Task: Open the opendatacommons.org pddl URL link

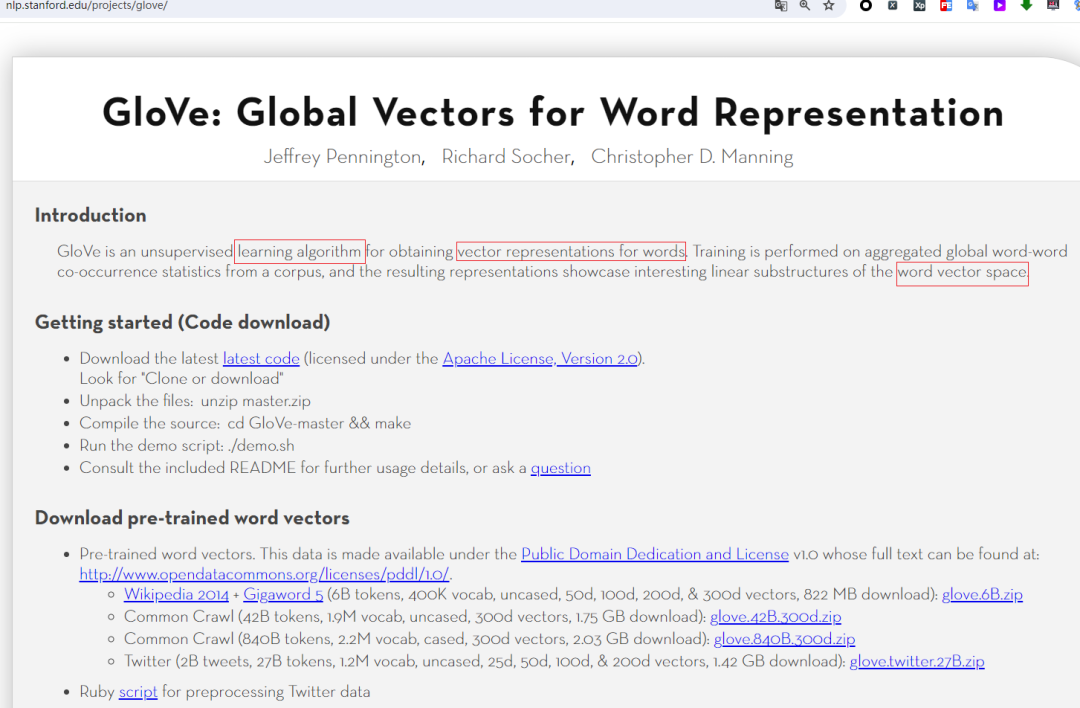Action: pos(264,574)
